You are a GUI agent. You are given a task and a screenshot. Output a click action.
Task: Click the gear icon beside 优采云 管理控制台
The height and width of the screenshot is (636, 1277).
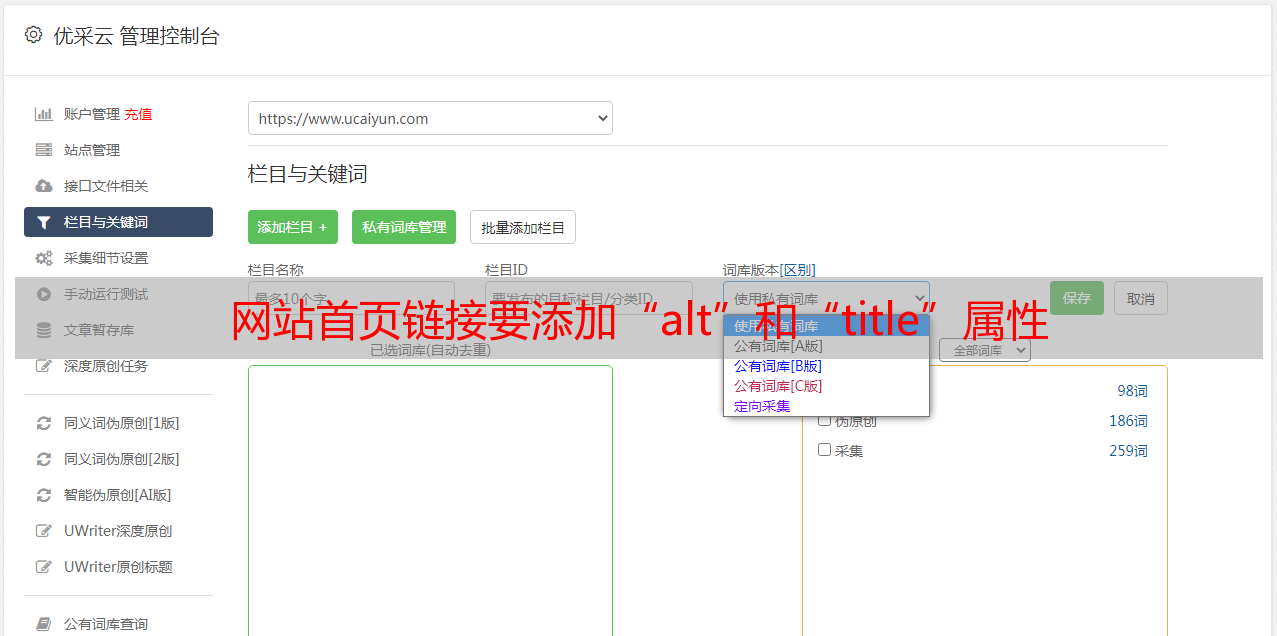tap(33, 35)
